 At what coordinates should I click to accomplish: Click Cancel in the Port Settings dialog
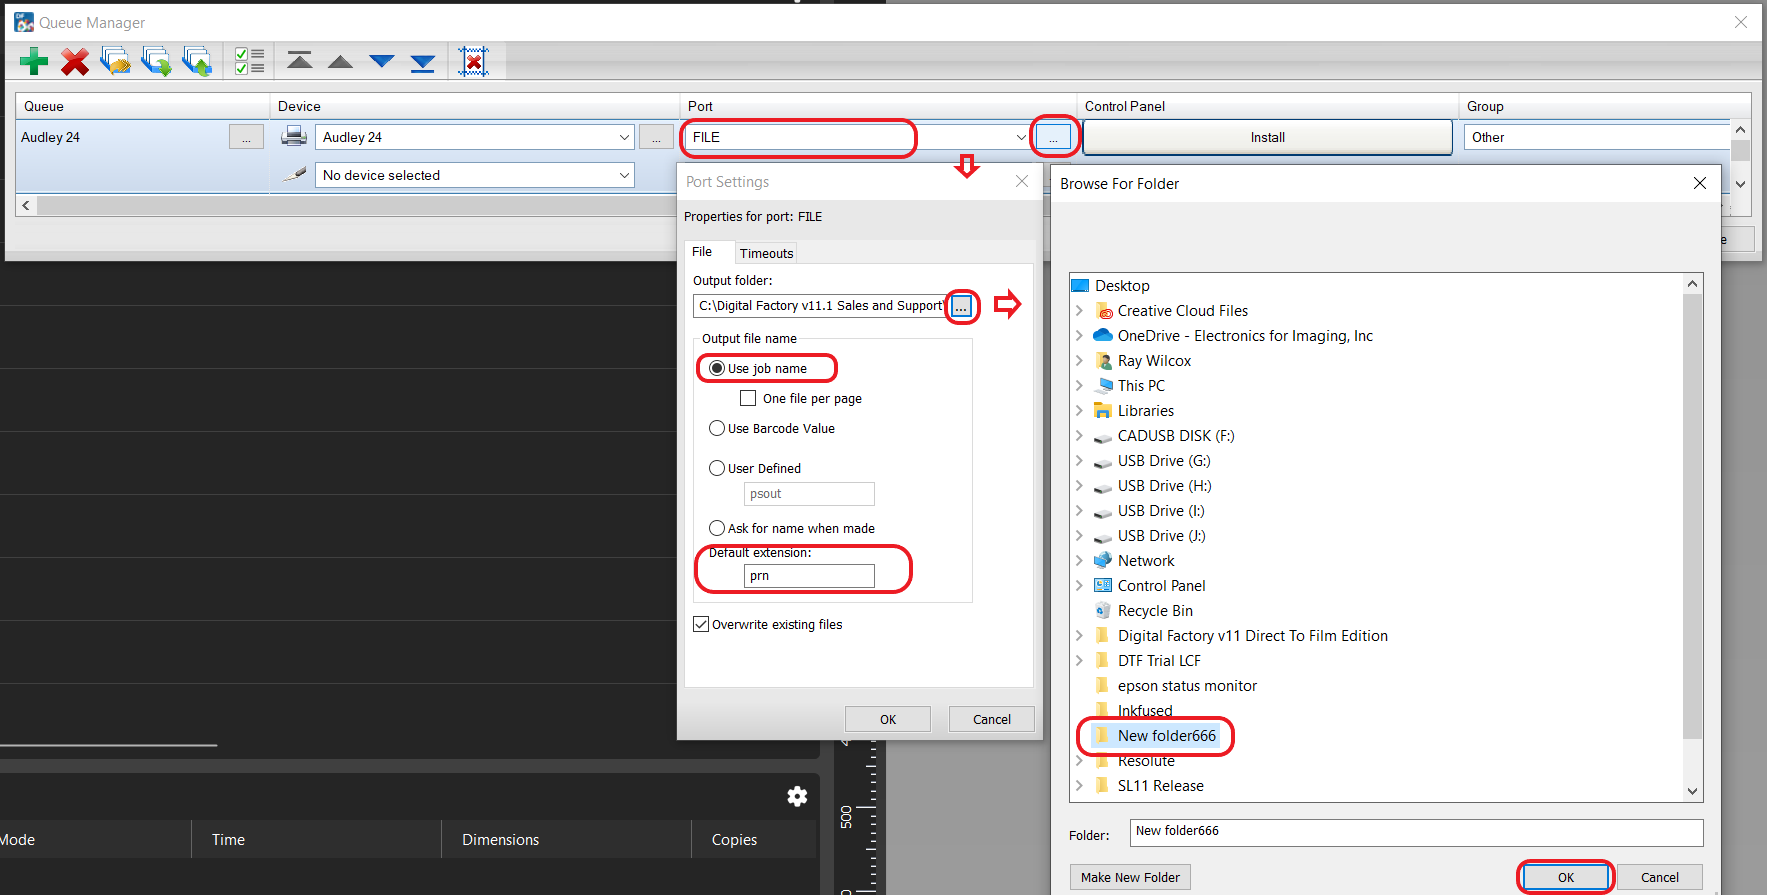pyautogui.click(x=992, y=719)
